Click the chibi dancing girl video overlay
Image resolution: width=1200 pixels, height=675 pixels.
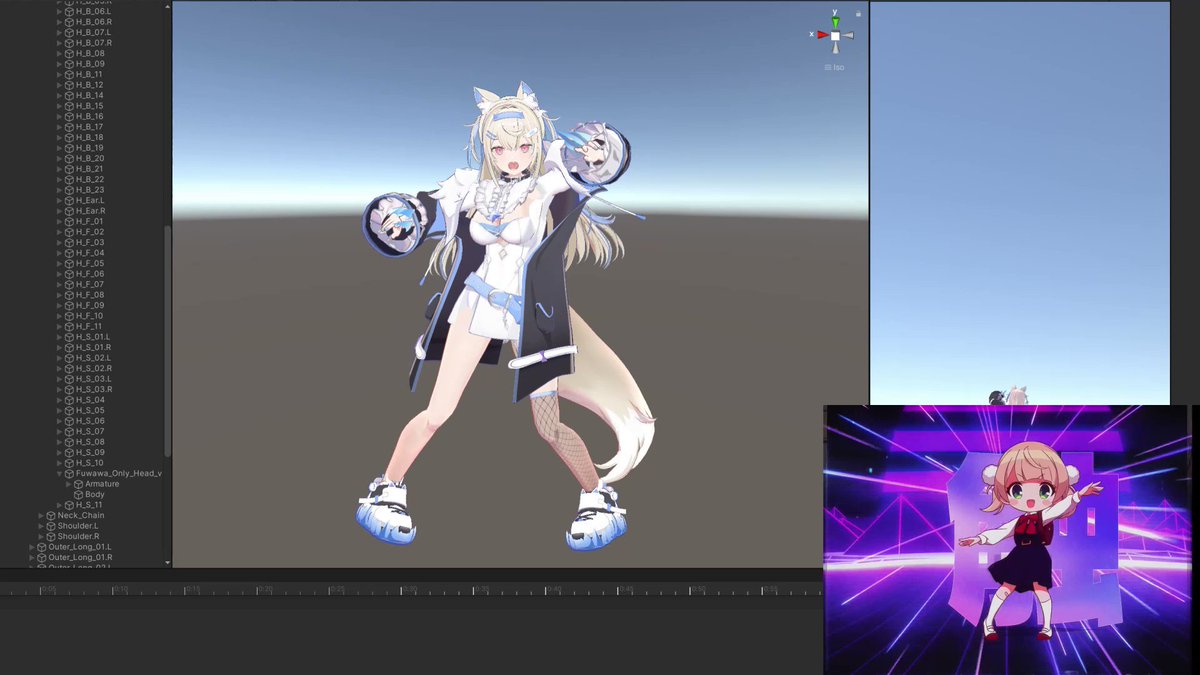tap(1007, 539)
